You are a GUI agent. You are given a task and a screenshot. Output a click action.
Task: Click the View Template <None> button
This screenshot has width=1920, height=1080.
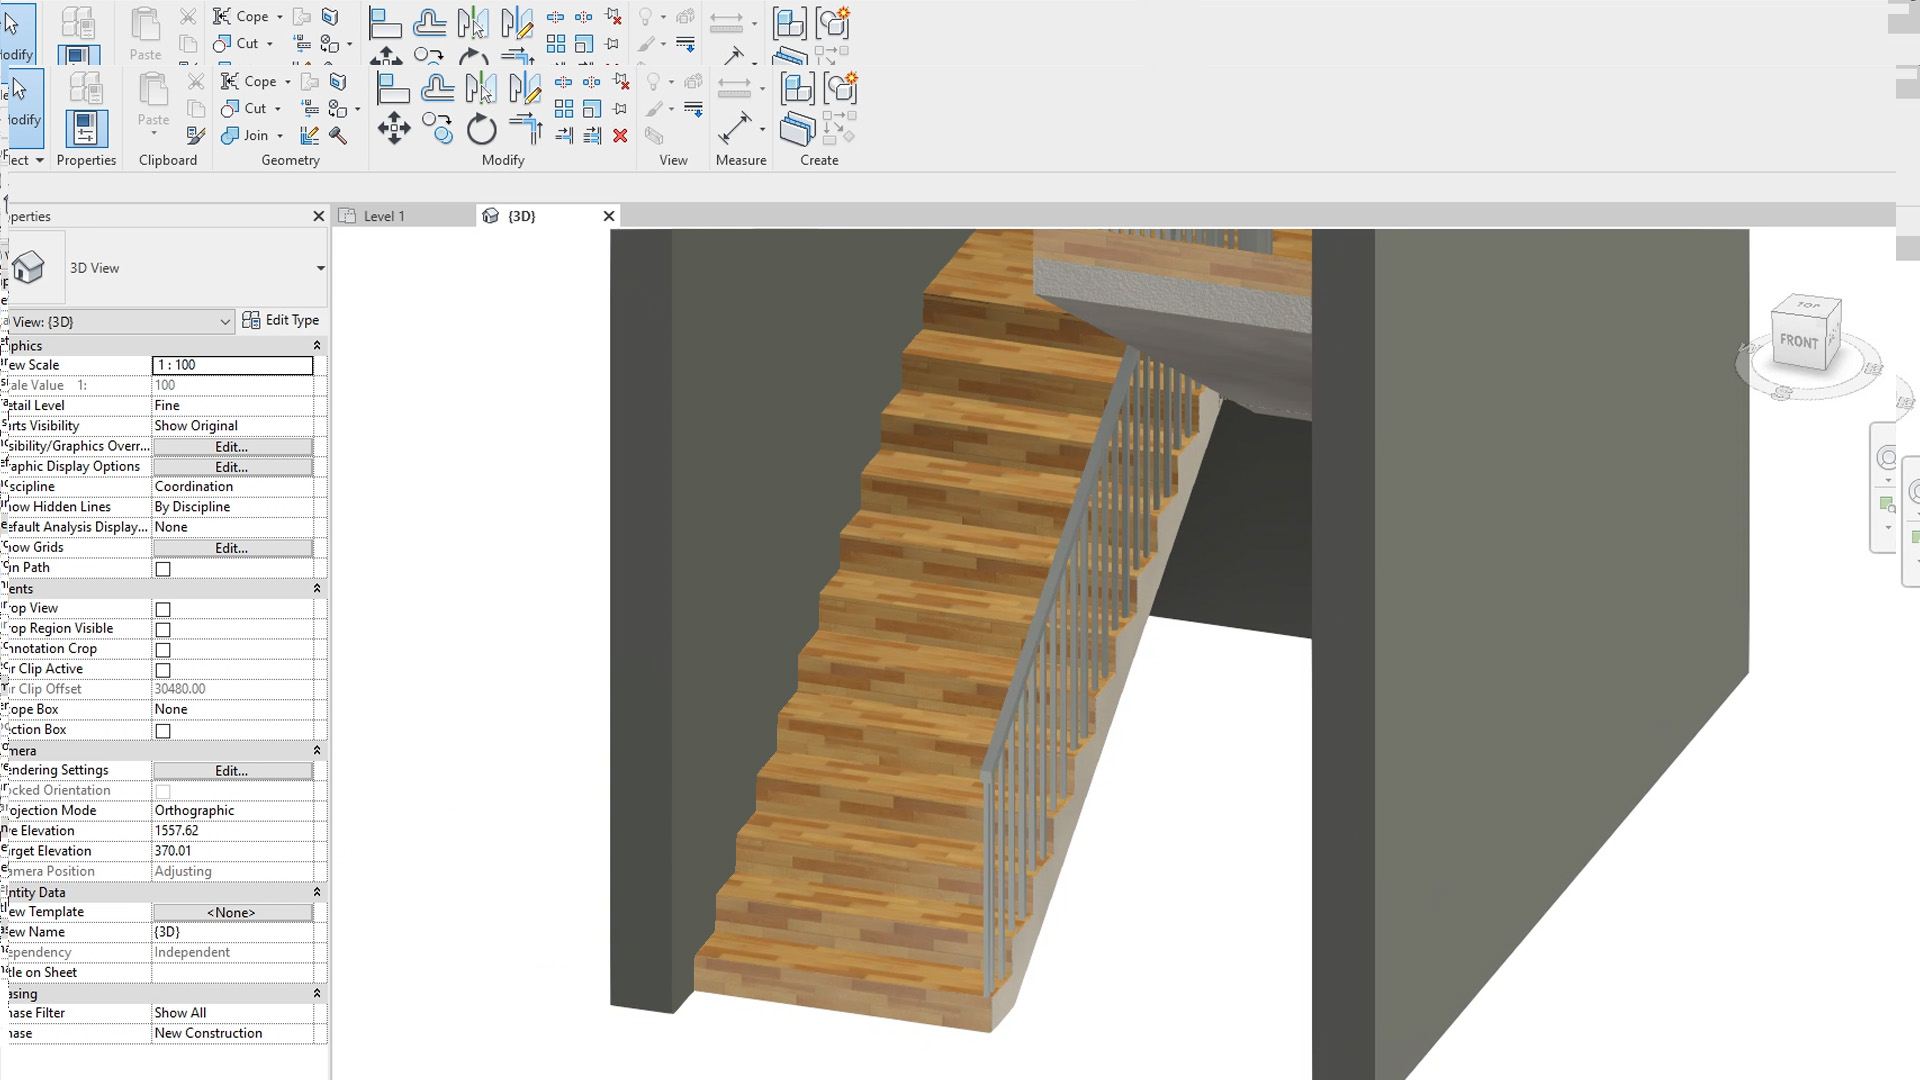tap(232, 912)
